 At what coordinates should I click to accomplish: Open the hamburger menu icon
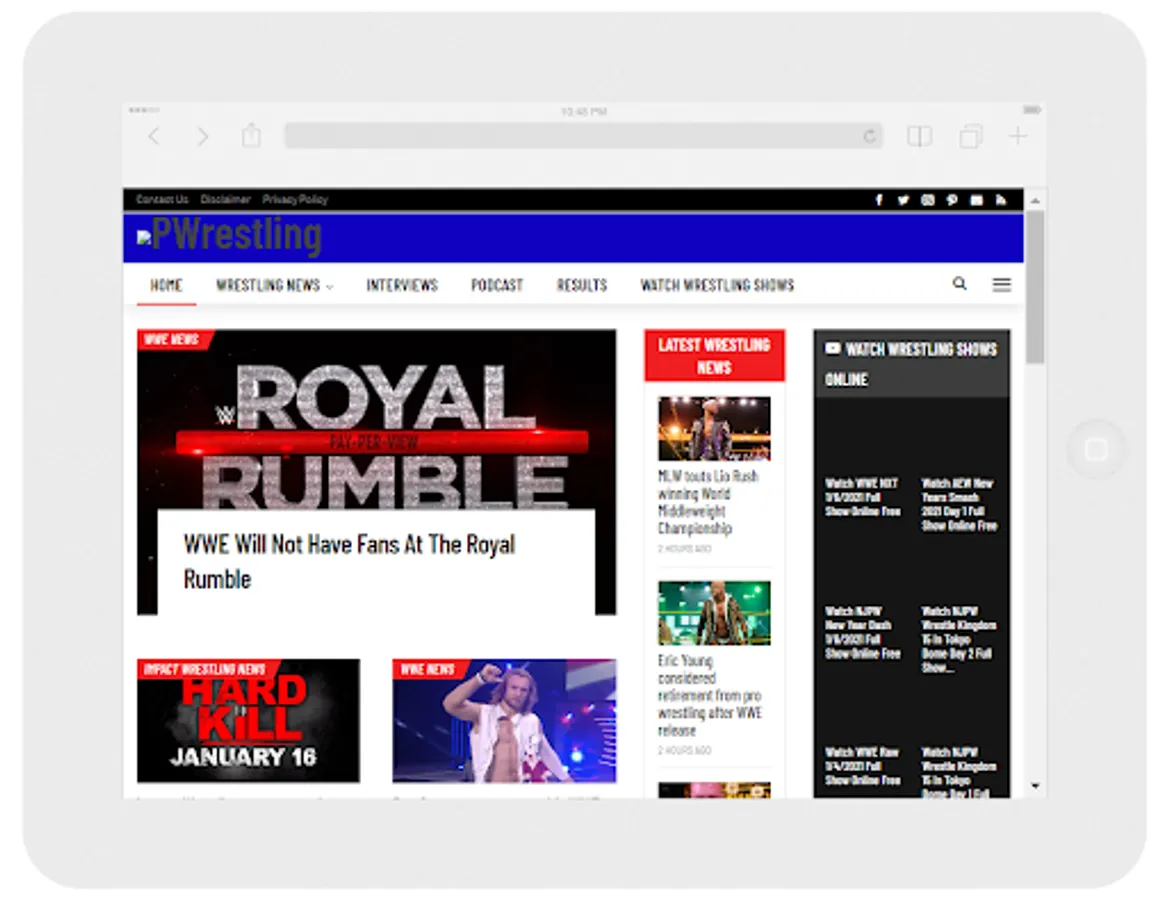click(1002, 284)
